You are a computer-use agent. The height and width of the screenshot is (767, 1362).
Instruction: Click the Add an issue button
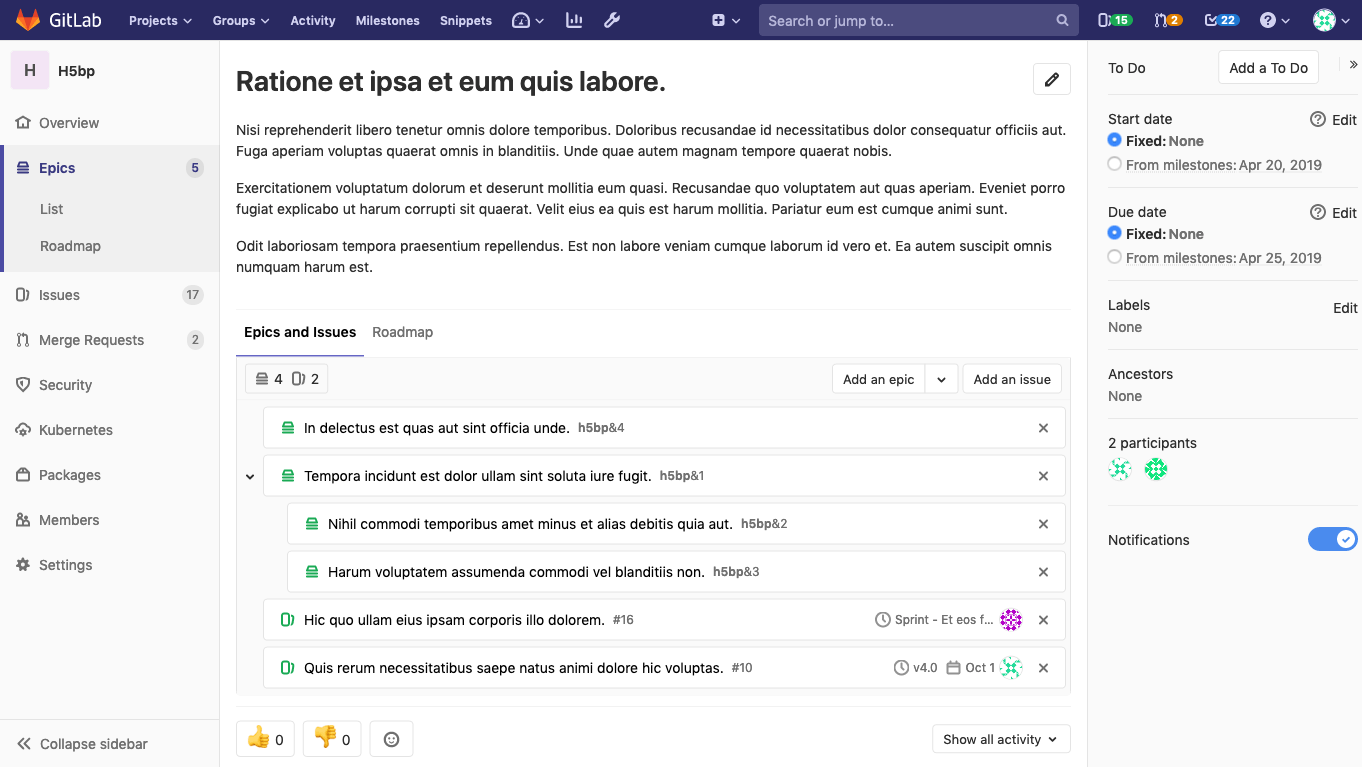[x=1011, y=379]
